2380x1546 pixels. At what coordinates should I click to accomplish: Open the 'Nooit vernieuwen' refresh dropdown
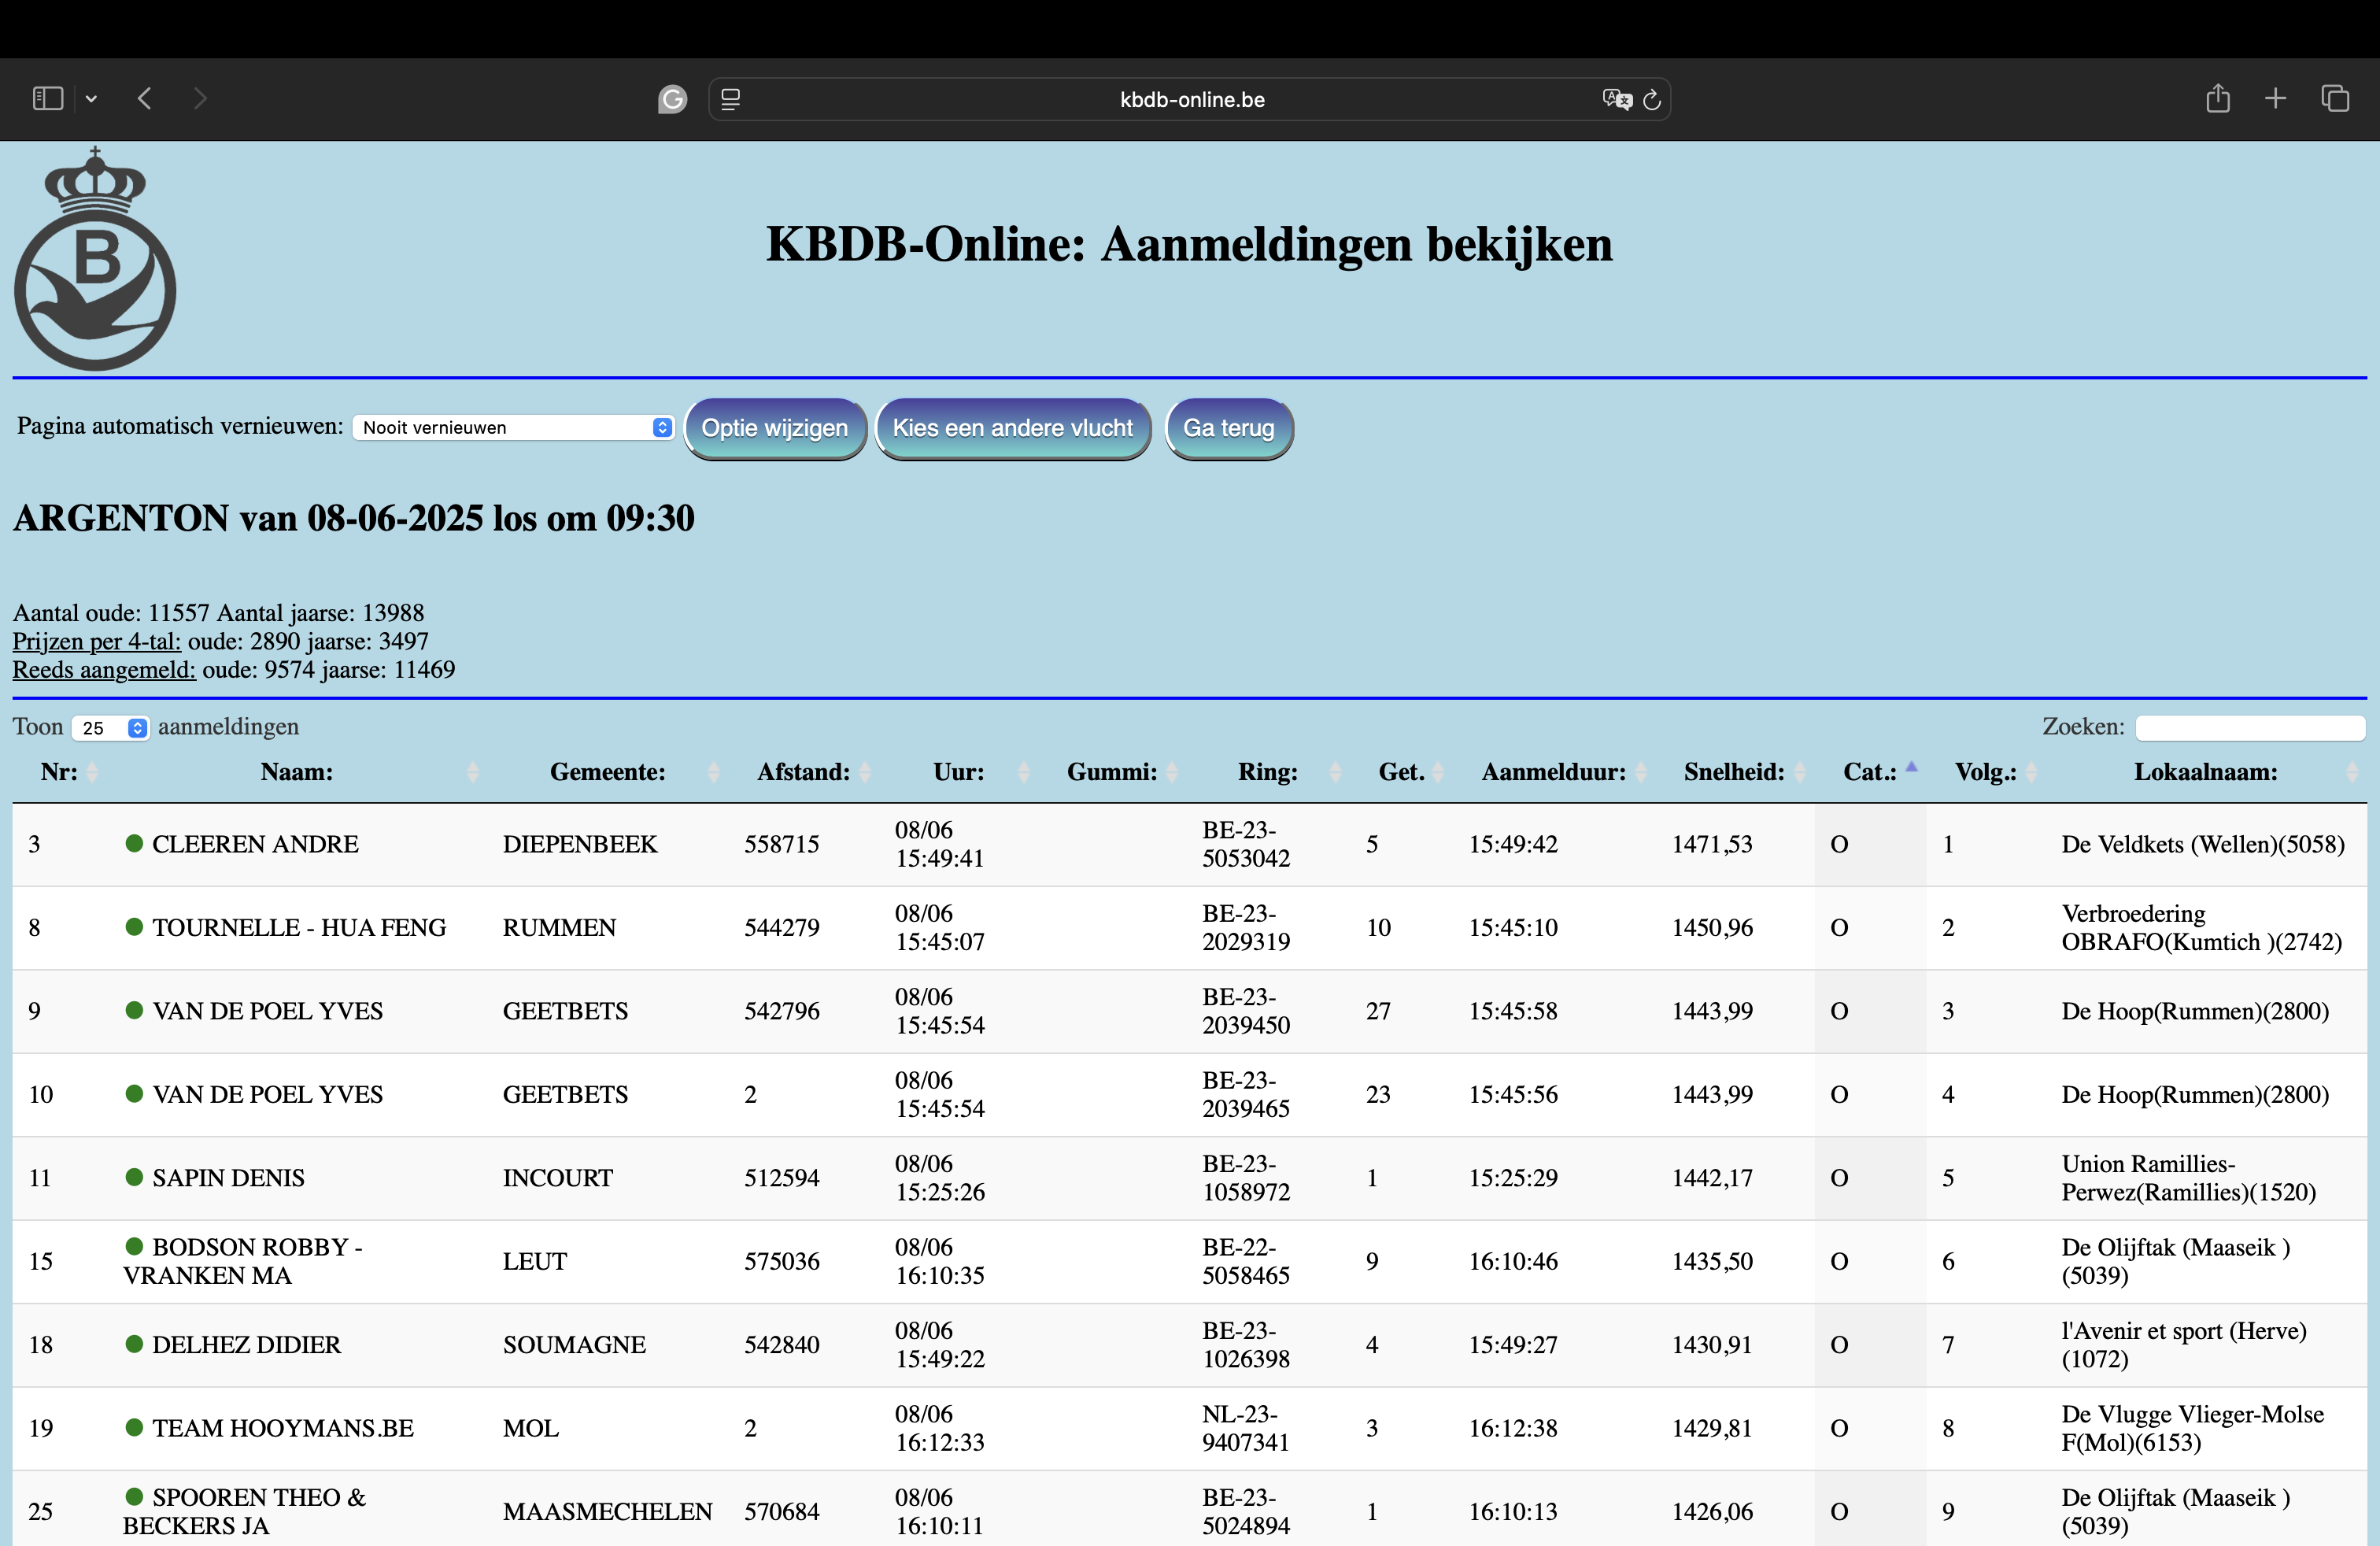514,428
